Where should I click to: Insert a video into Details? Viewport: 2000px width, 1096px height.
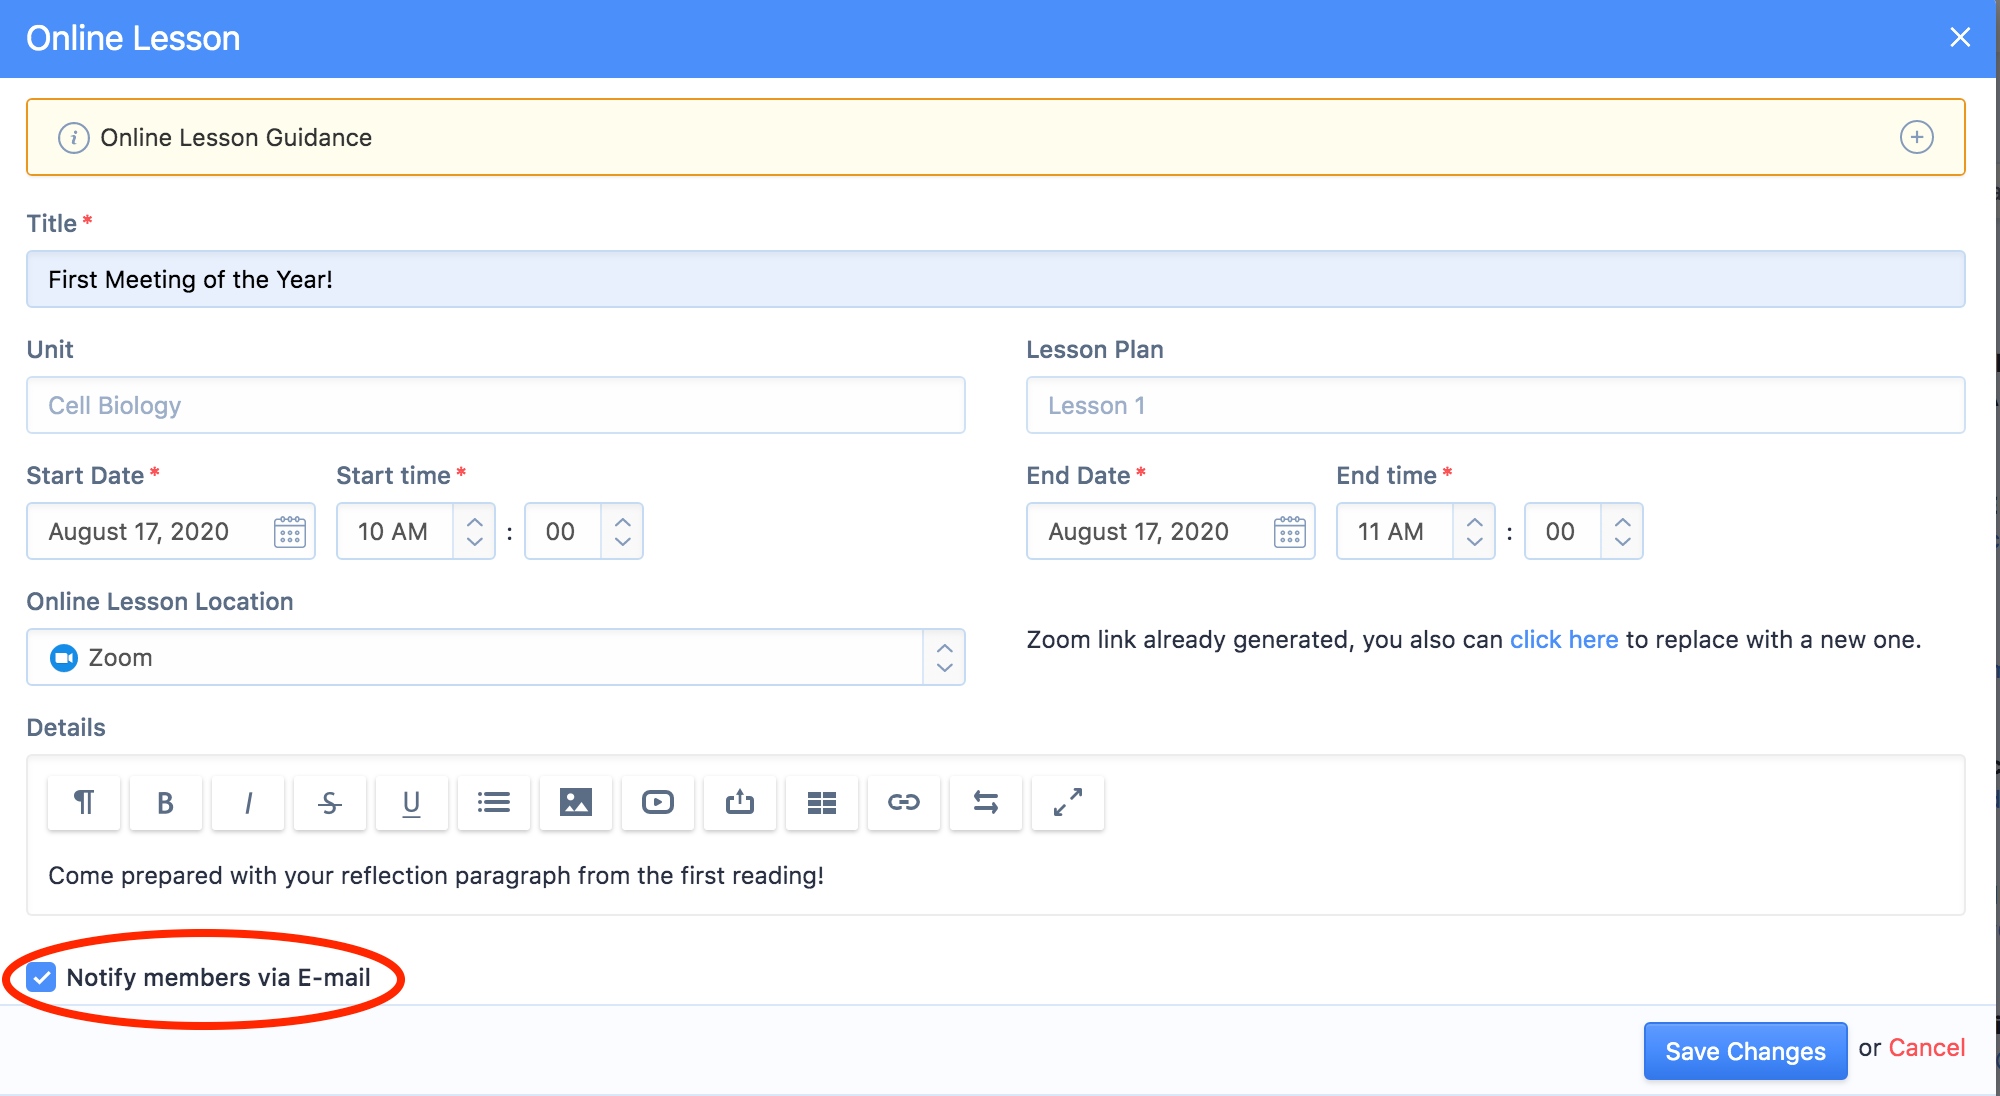coord(657,803)
